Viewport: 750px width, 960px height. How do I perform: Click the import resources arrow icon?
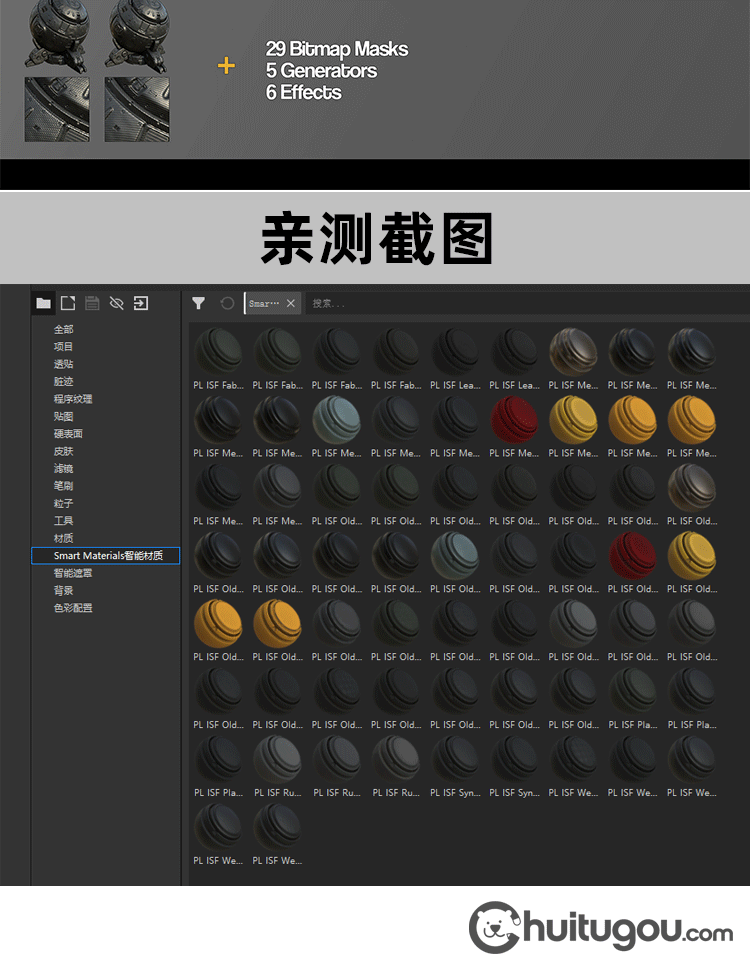(141, 303)
